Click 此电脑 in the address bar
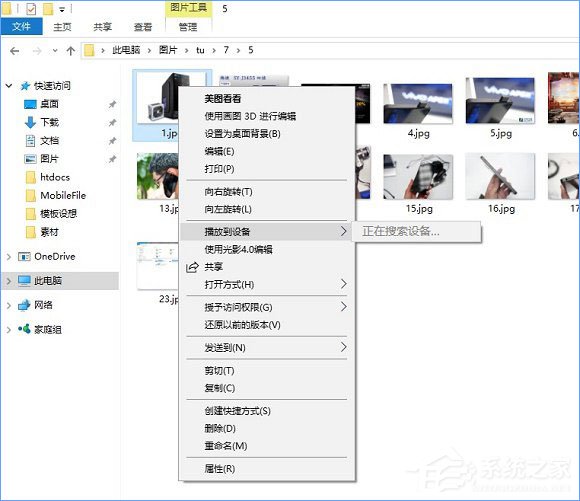 126,50
